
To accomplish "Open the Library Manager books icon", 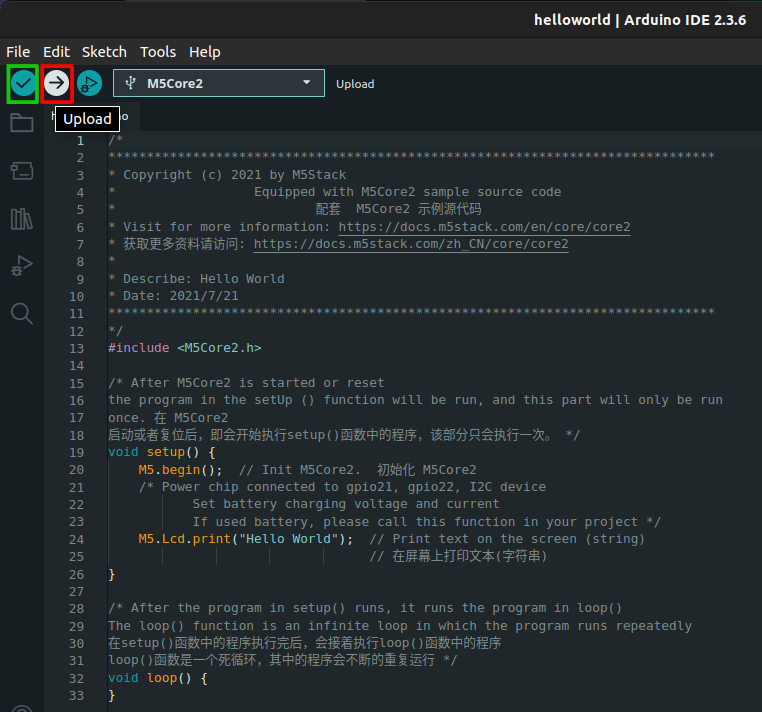I will (21, 219).
